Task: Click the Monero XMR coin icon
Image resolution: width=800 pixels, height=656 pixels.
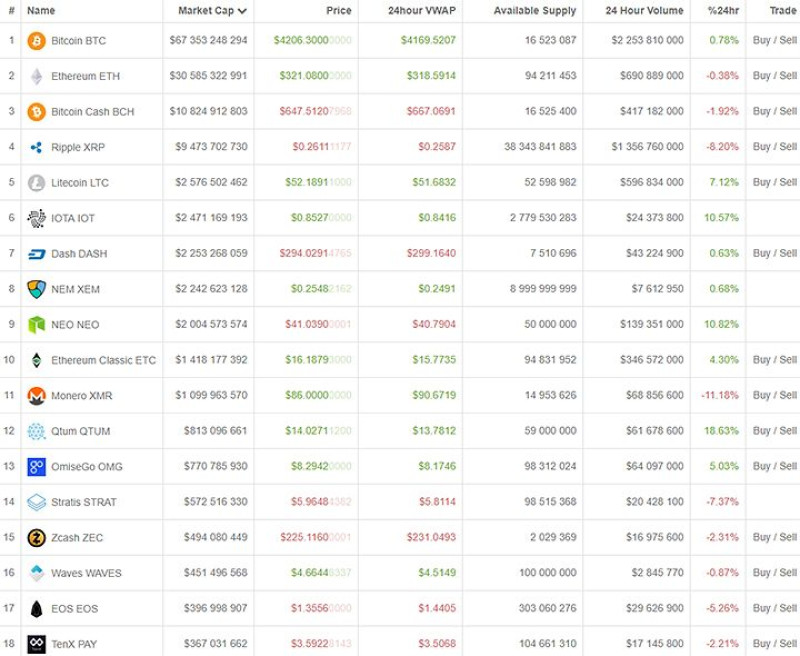Action: [x=36, y=395]
